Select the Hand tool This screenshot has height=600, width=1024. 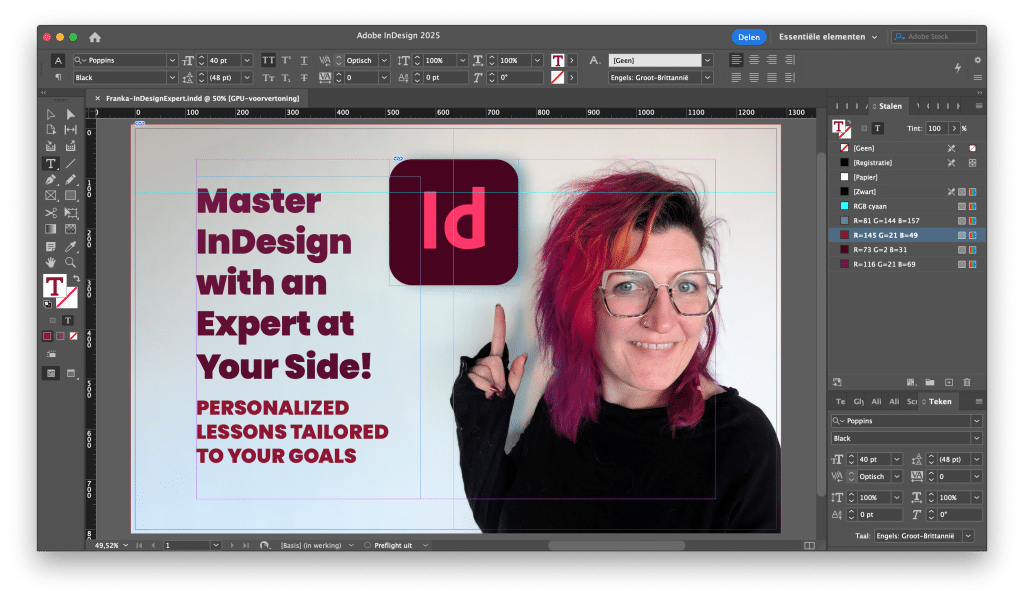point(51,262)
